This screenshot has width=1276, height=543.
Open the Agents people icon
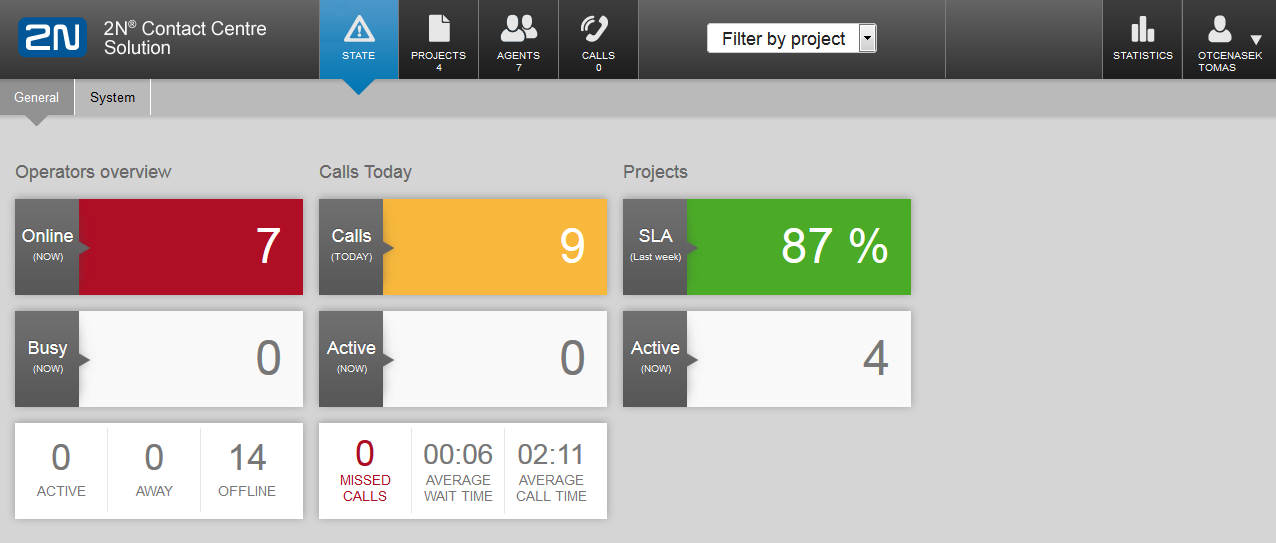518,28
